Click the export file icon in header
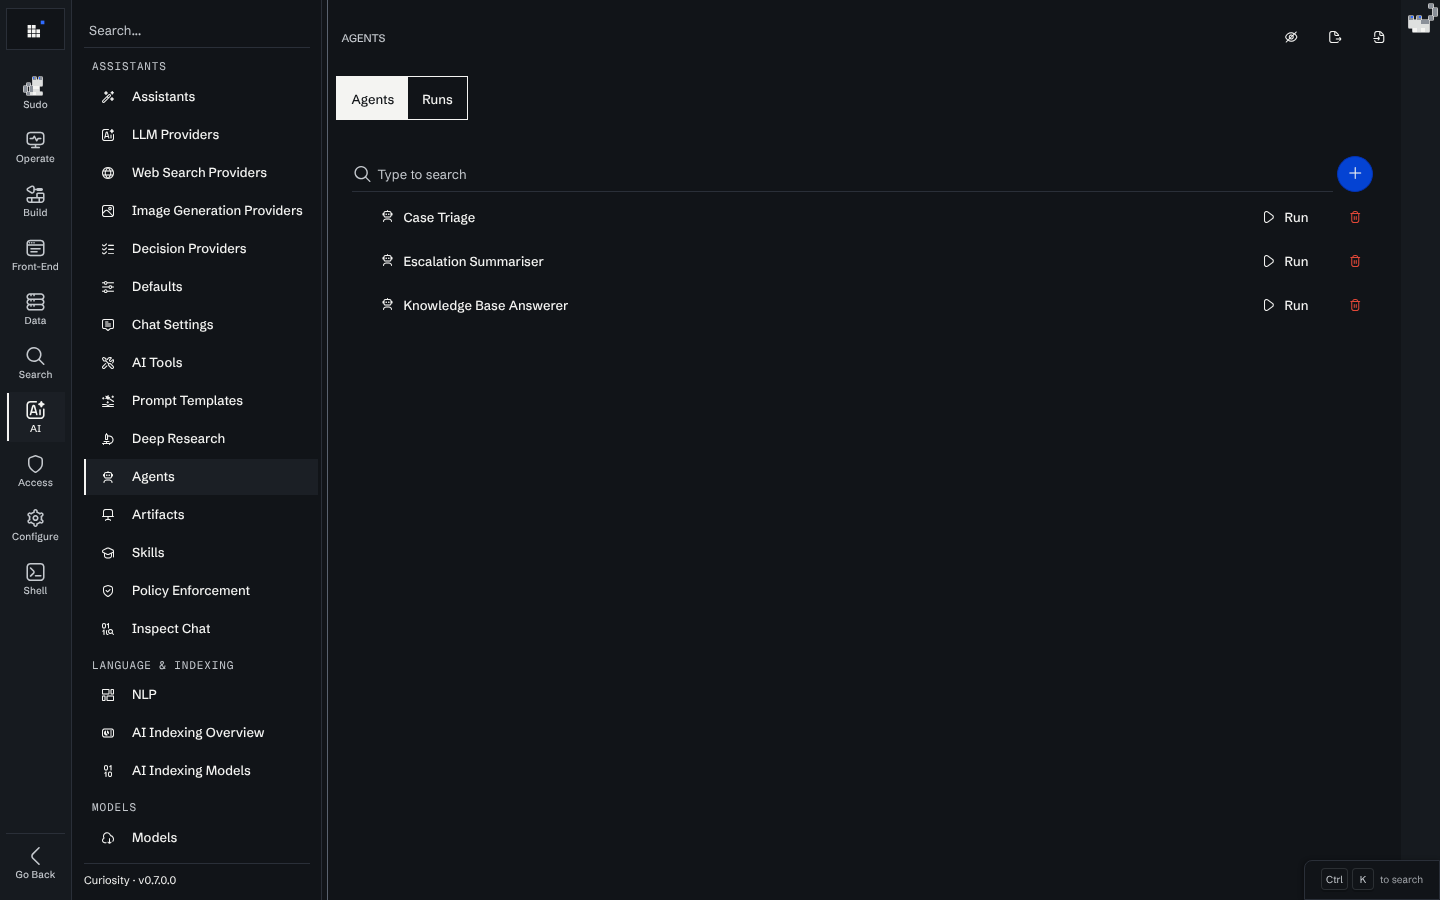The height and width of the screenshot is (900, 1440). (x=1335, y=37)
